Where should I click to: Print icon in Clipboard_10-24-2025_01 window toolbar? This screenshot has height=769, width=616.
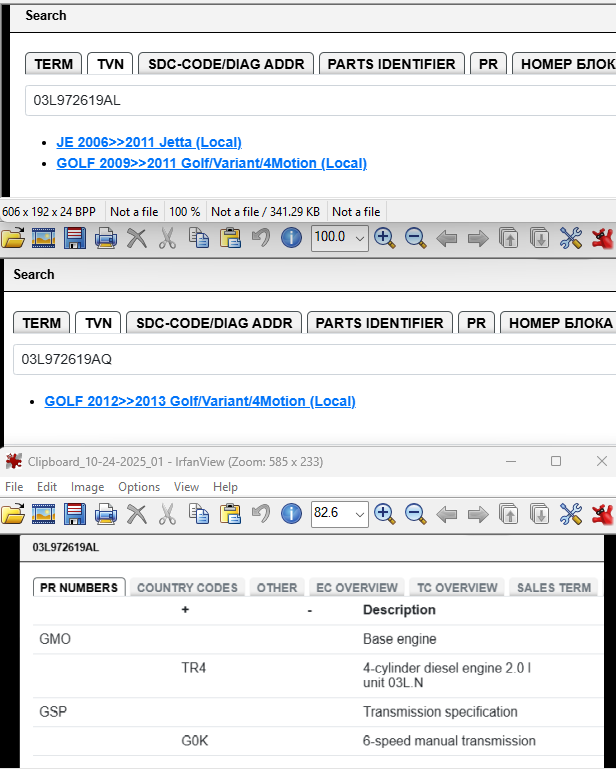pos(106,514)
